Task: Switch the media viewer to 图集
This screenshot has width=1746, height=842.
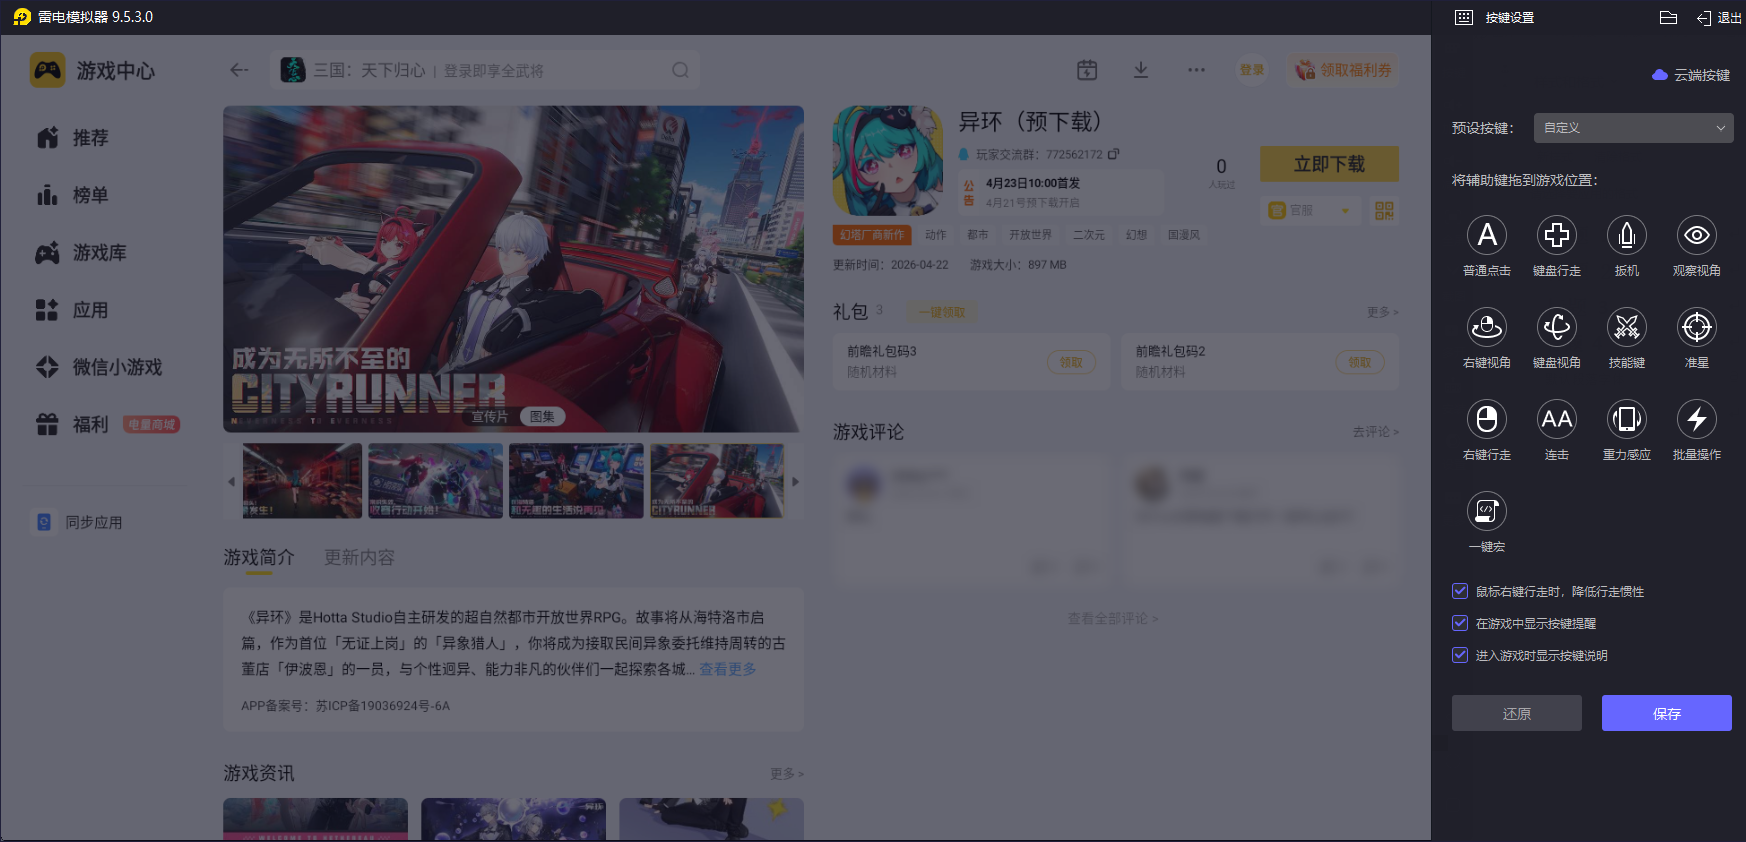Action: (x=542, y=416)
